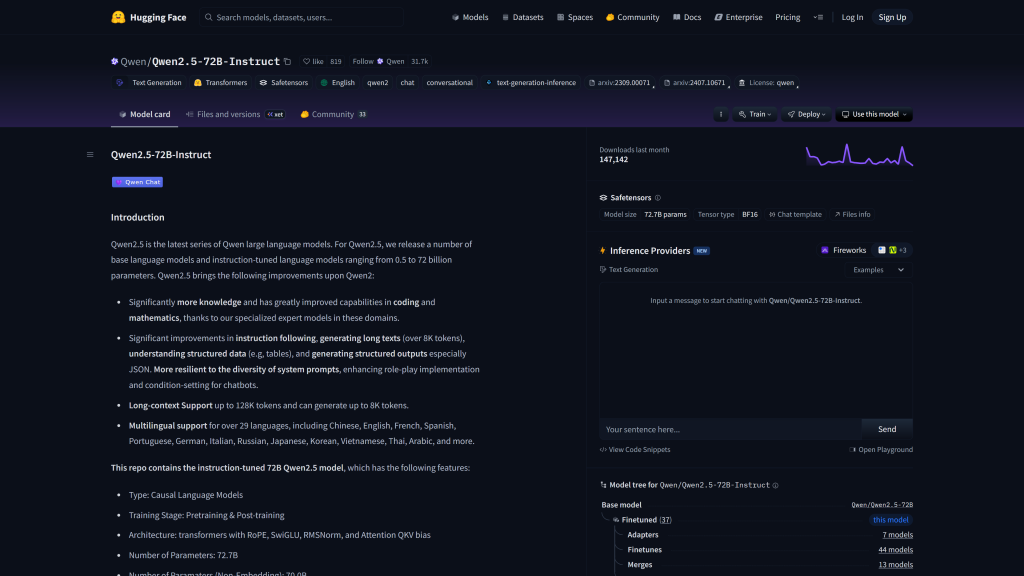Screen dimensions: 1024x576
Task: Click the Finetuned (37) tree row
Action: tap(641, 520)
